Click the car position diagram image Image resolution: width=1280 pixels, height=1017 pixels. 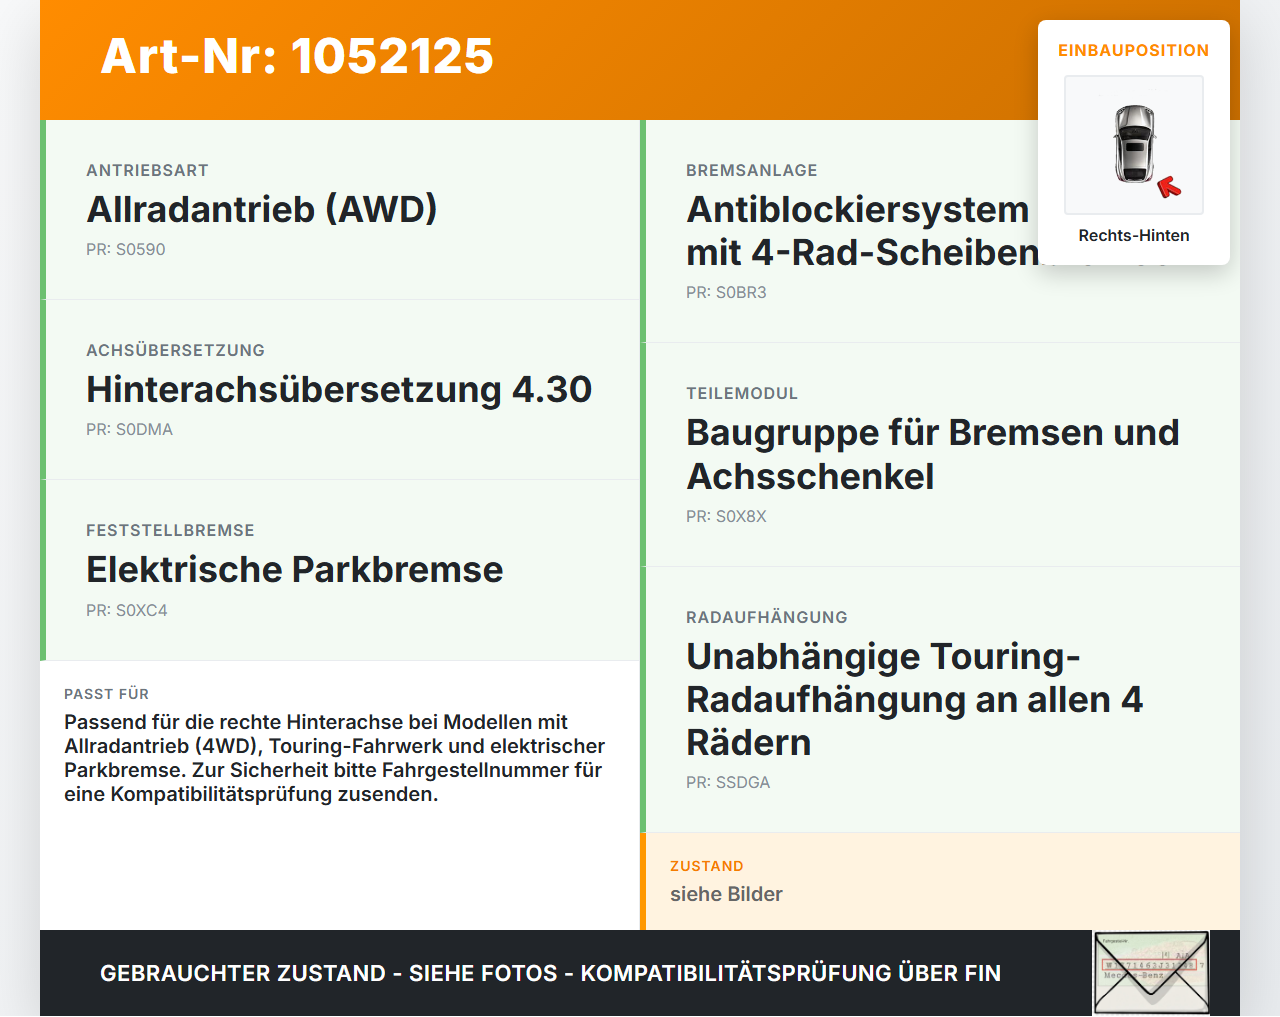[1134, 145]
